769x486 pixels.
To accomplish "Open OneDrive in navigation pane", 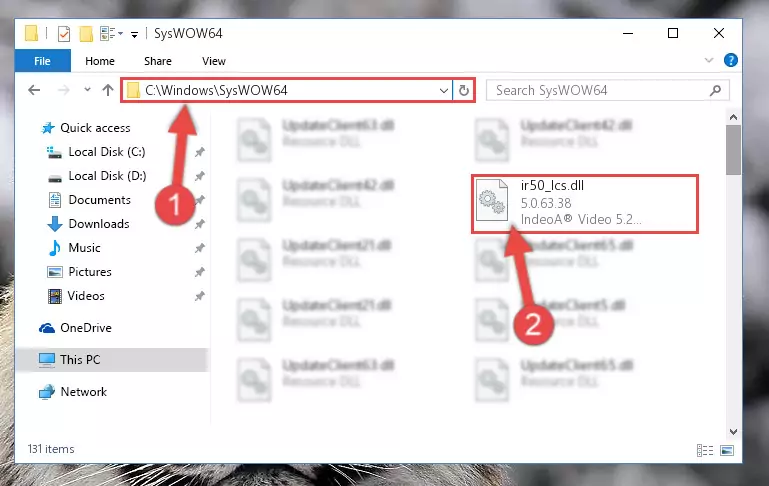I will click(85, 328).
